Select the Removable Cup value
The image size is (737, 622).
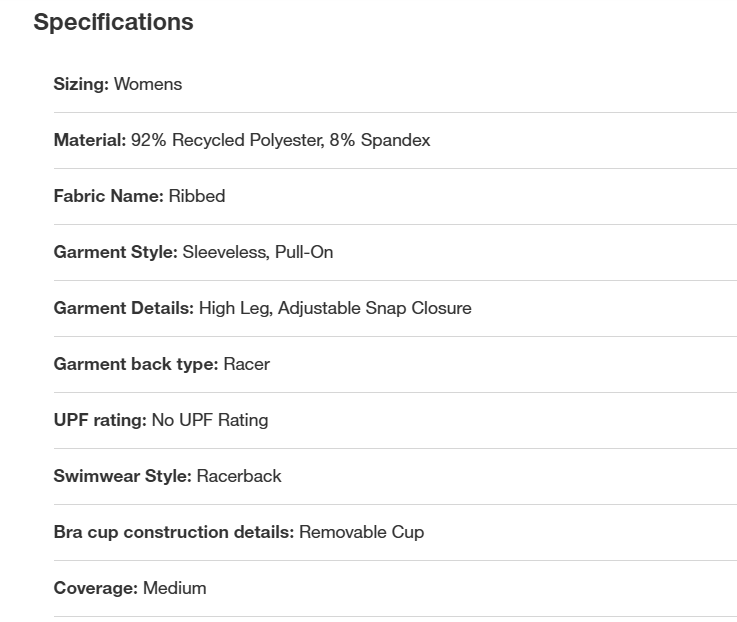coord(361,532)
